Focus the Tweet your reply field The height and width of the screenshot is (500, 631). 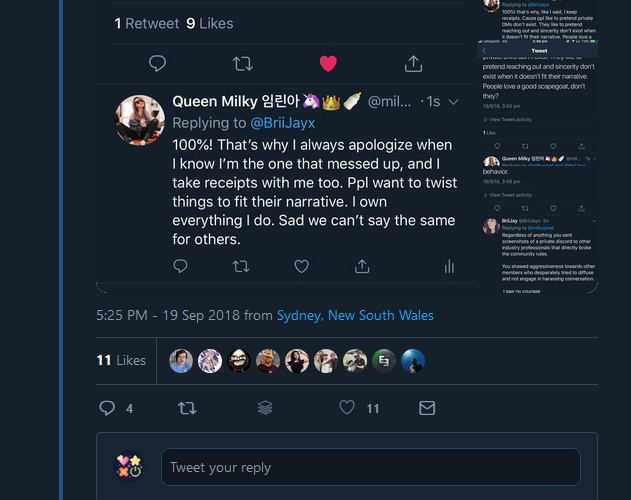370,467
